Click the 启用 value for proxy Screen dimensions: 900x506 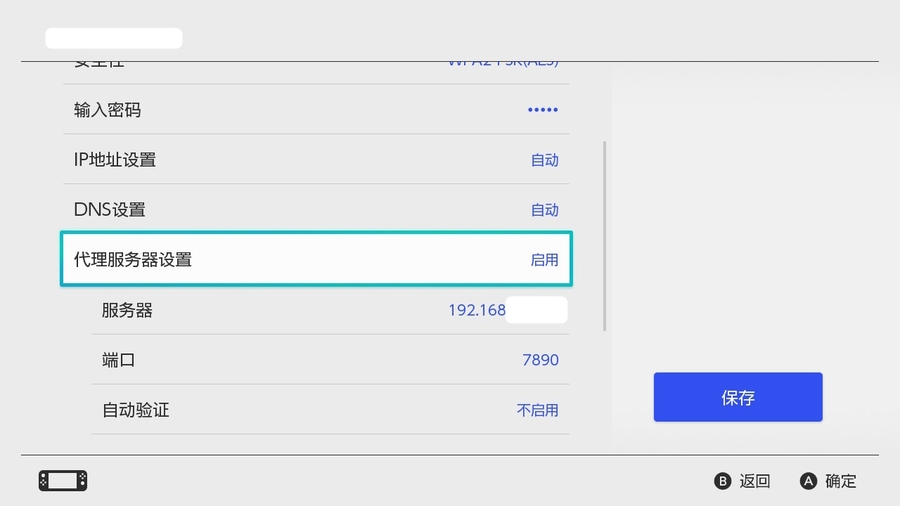point(544,260)
